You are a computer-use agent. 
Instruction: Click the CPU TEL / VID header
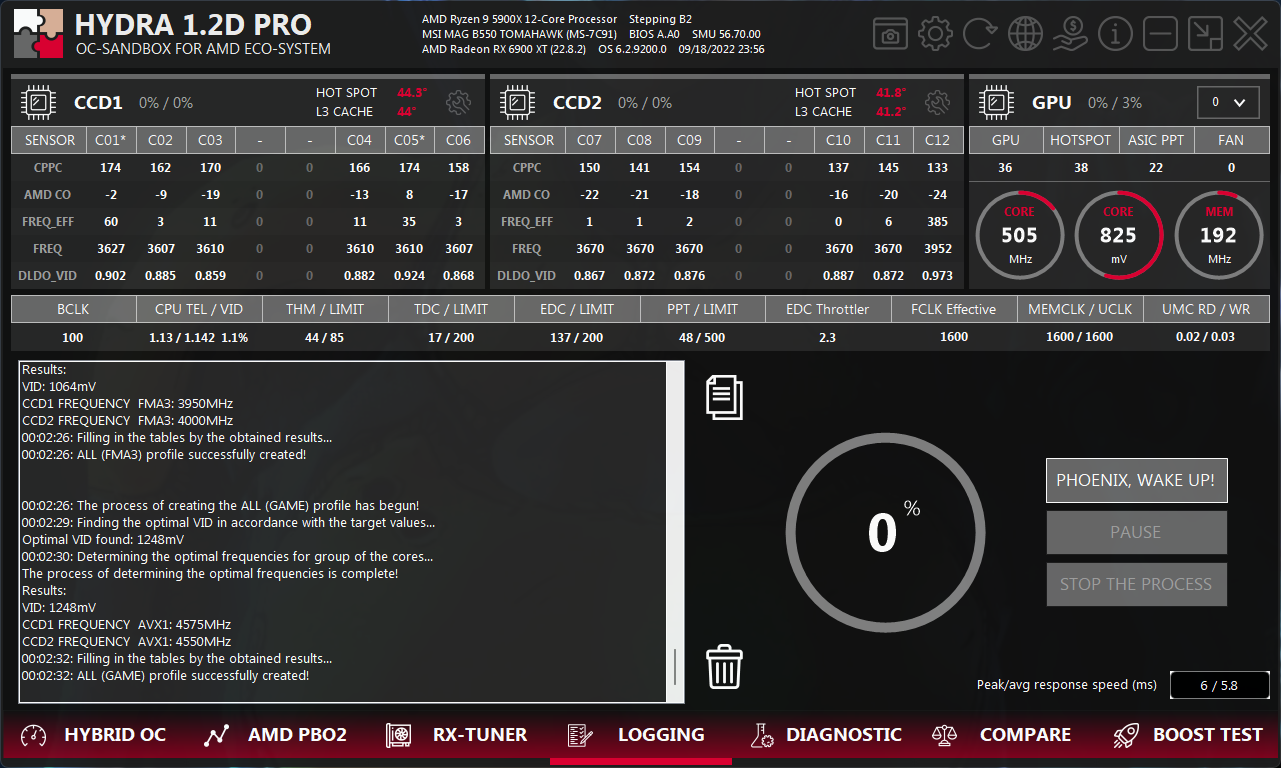coord(199,309)
